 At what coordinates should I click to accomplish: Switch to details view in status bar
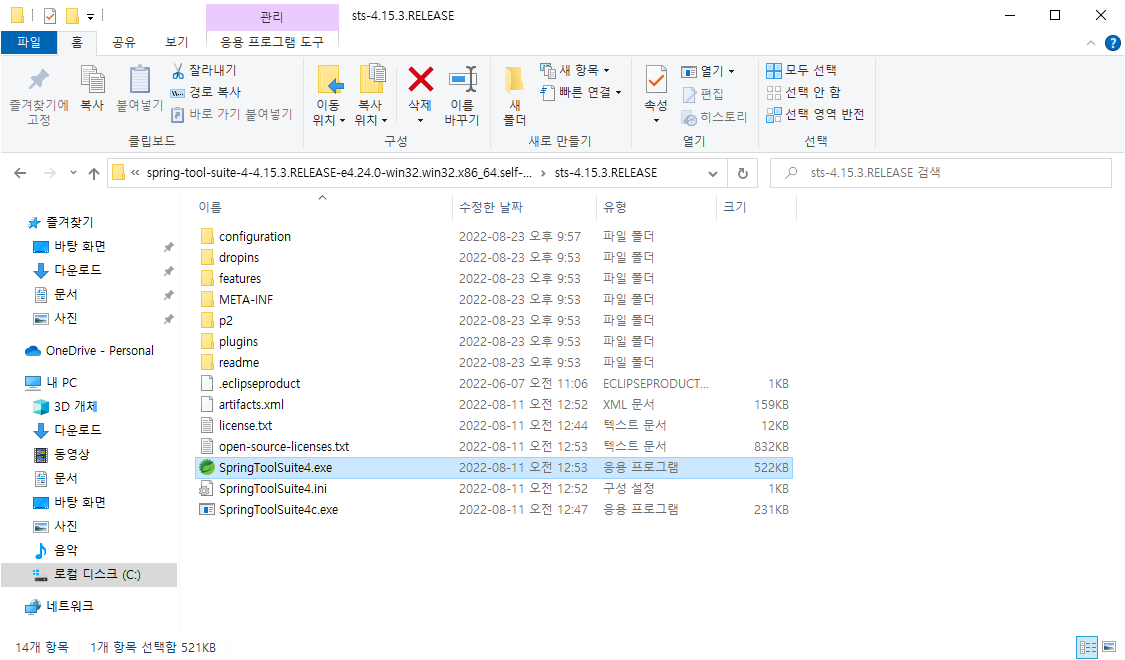[x=1086, y=648]
